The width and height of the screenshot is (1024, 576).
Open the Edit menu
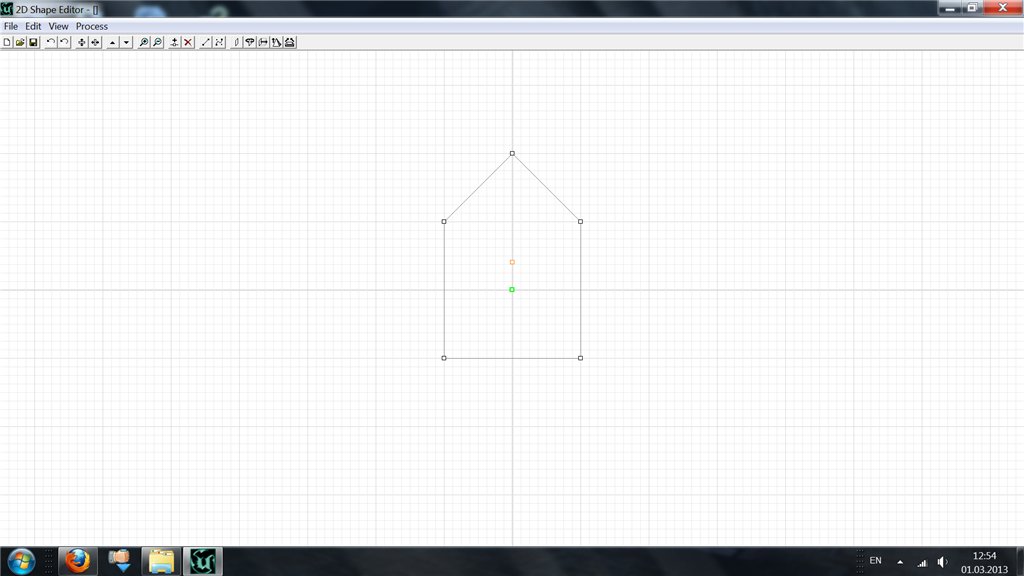pos(33,26)
